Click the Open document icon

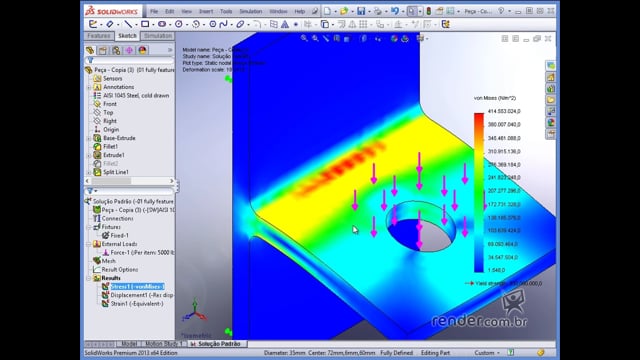[344, 11]
